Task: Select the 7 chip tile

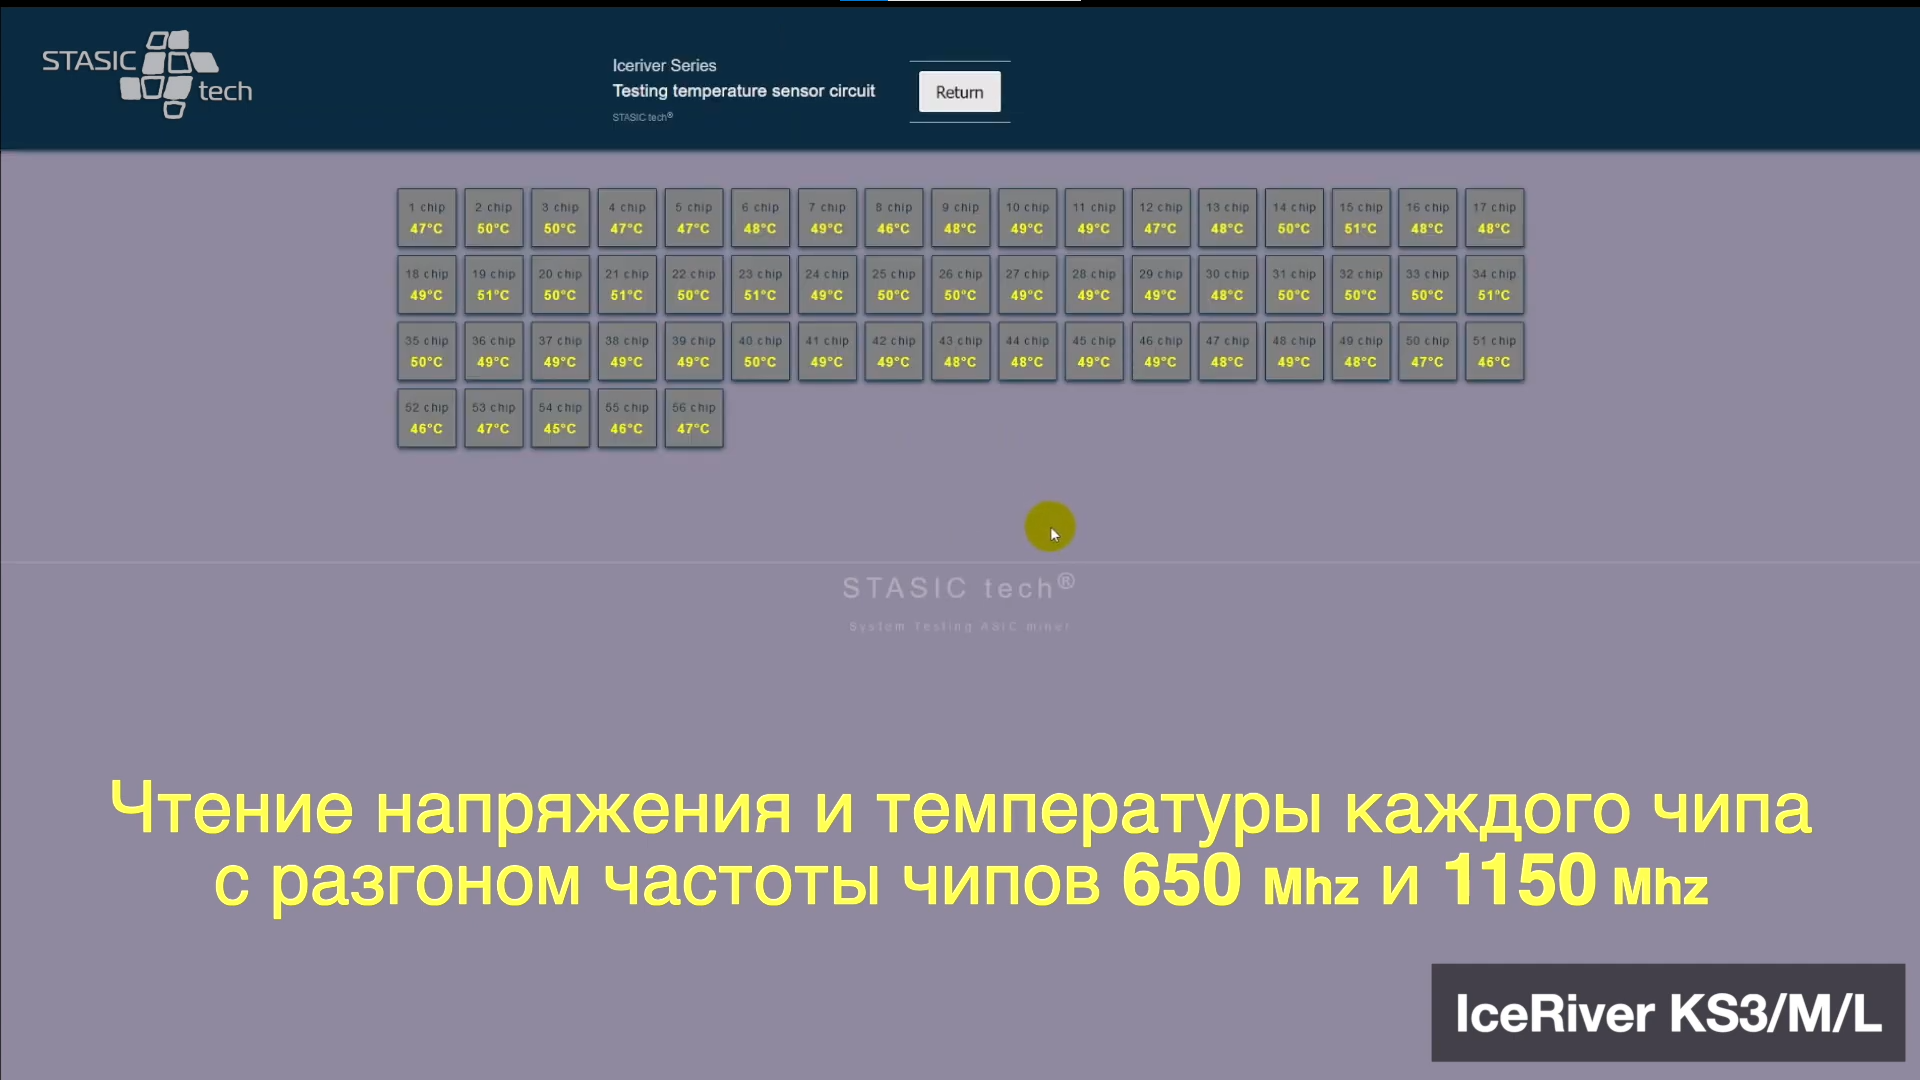Action: pos(827,218)
